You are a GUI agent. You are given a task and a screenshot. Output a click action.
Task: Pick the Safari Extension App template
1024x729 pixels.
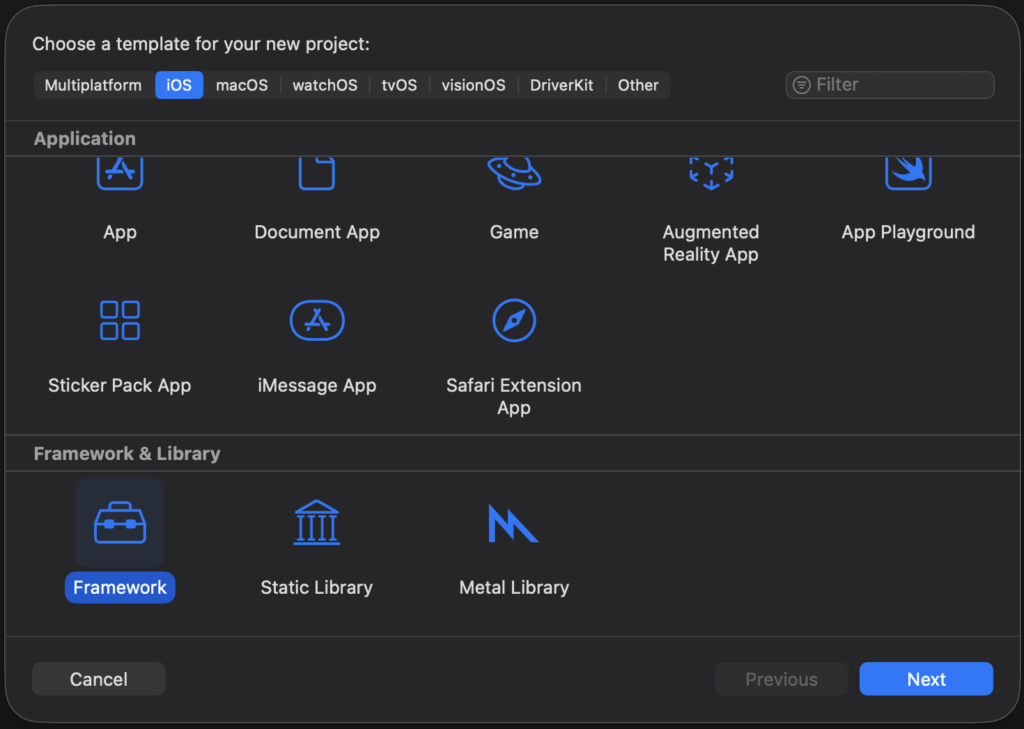[x=514, y=321]
